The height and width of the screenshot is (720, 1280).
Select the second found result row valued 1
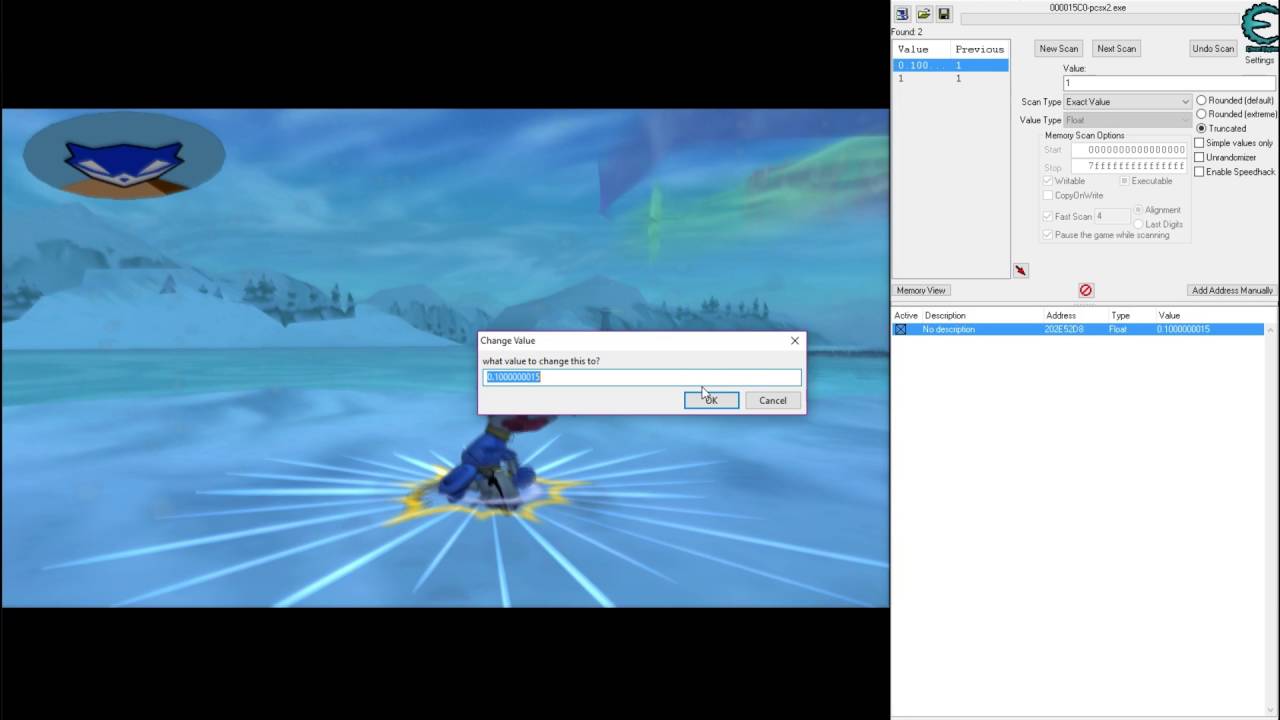pos(950,78)
